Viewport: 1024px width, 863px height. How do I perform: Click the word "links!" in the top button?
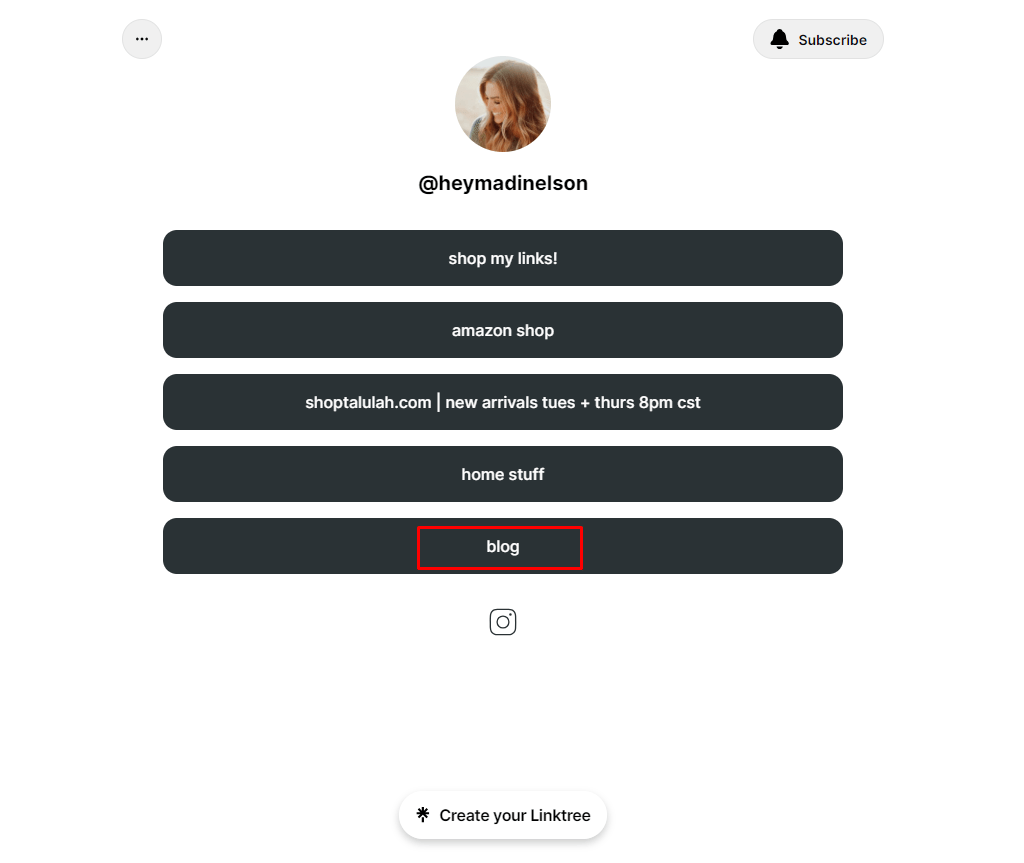[x=537, y=259]
